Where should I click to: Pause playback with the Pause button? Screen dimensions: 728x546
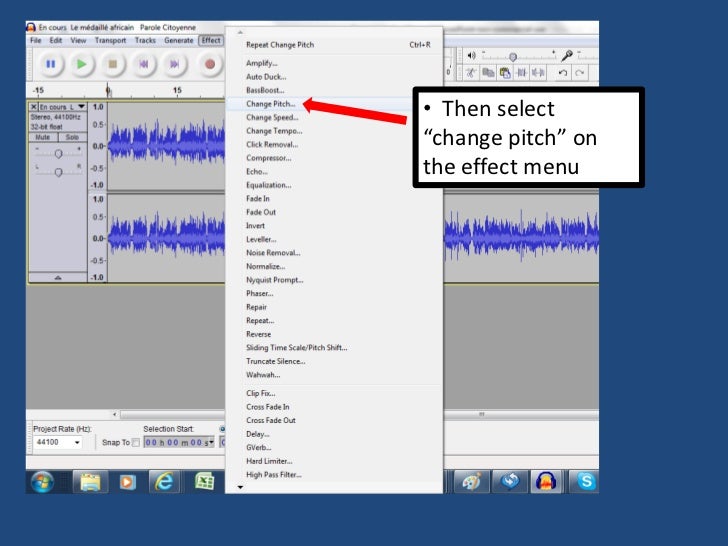[x=51, y=64]
